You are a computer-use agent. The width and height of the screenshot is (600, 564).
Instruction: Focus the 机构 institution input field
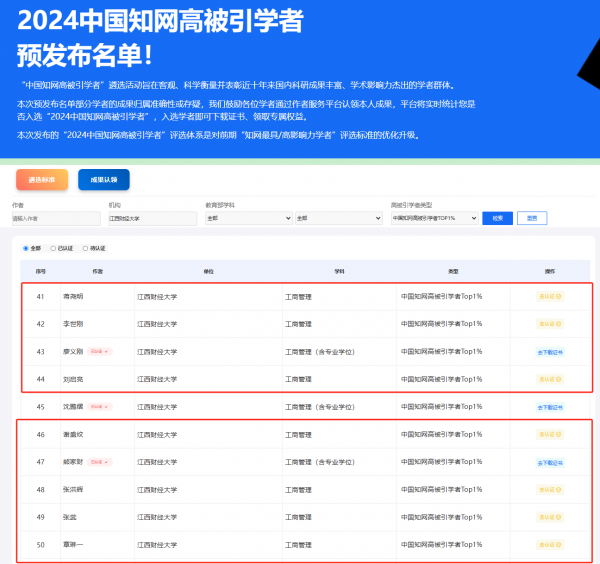tap(153, 218)
